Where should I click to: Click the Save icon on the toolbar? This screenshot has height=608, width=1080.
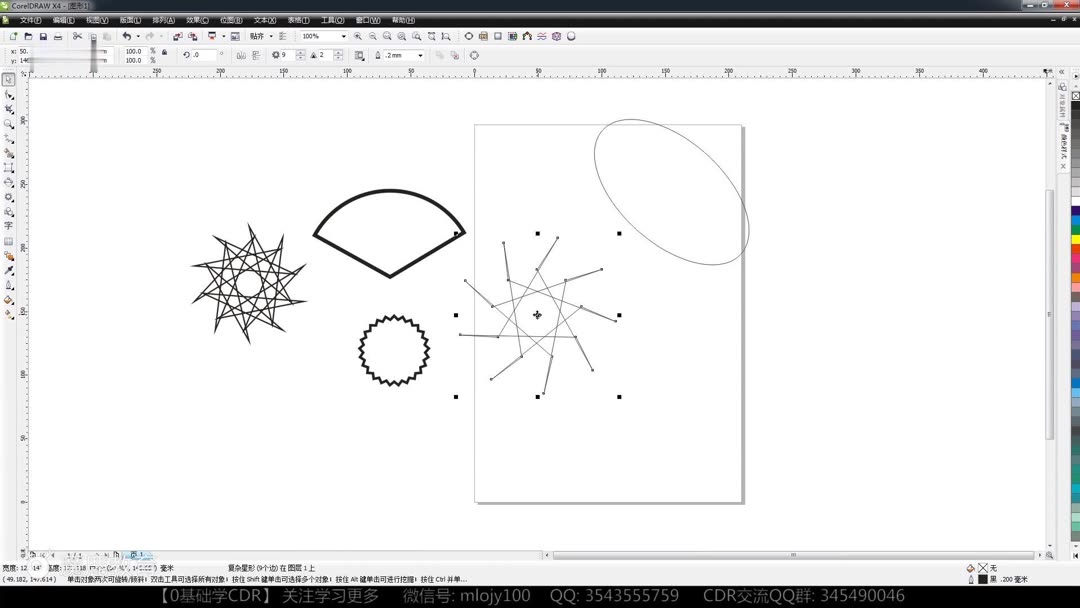(44, 36)
